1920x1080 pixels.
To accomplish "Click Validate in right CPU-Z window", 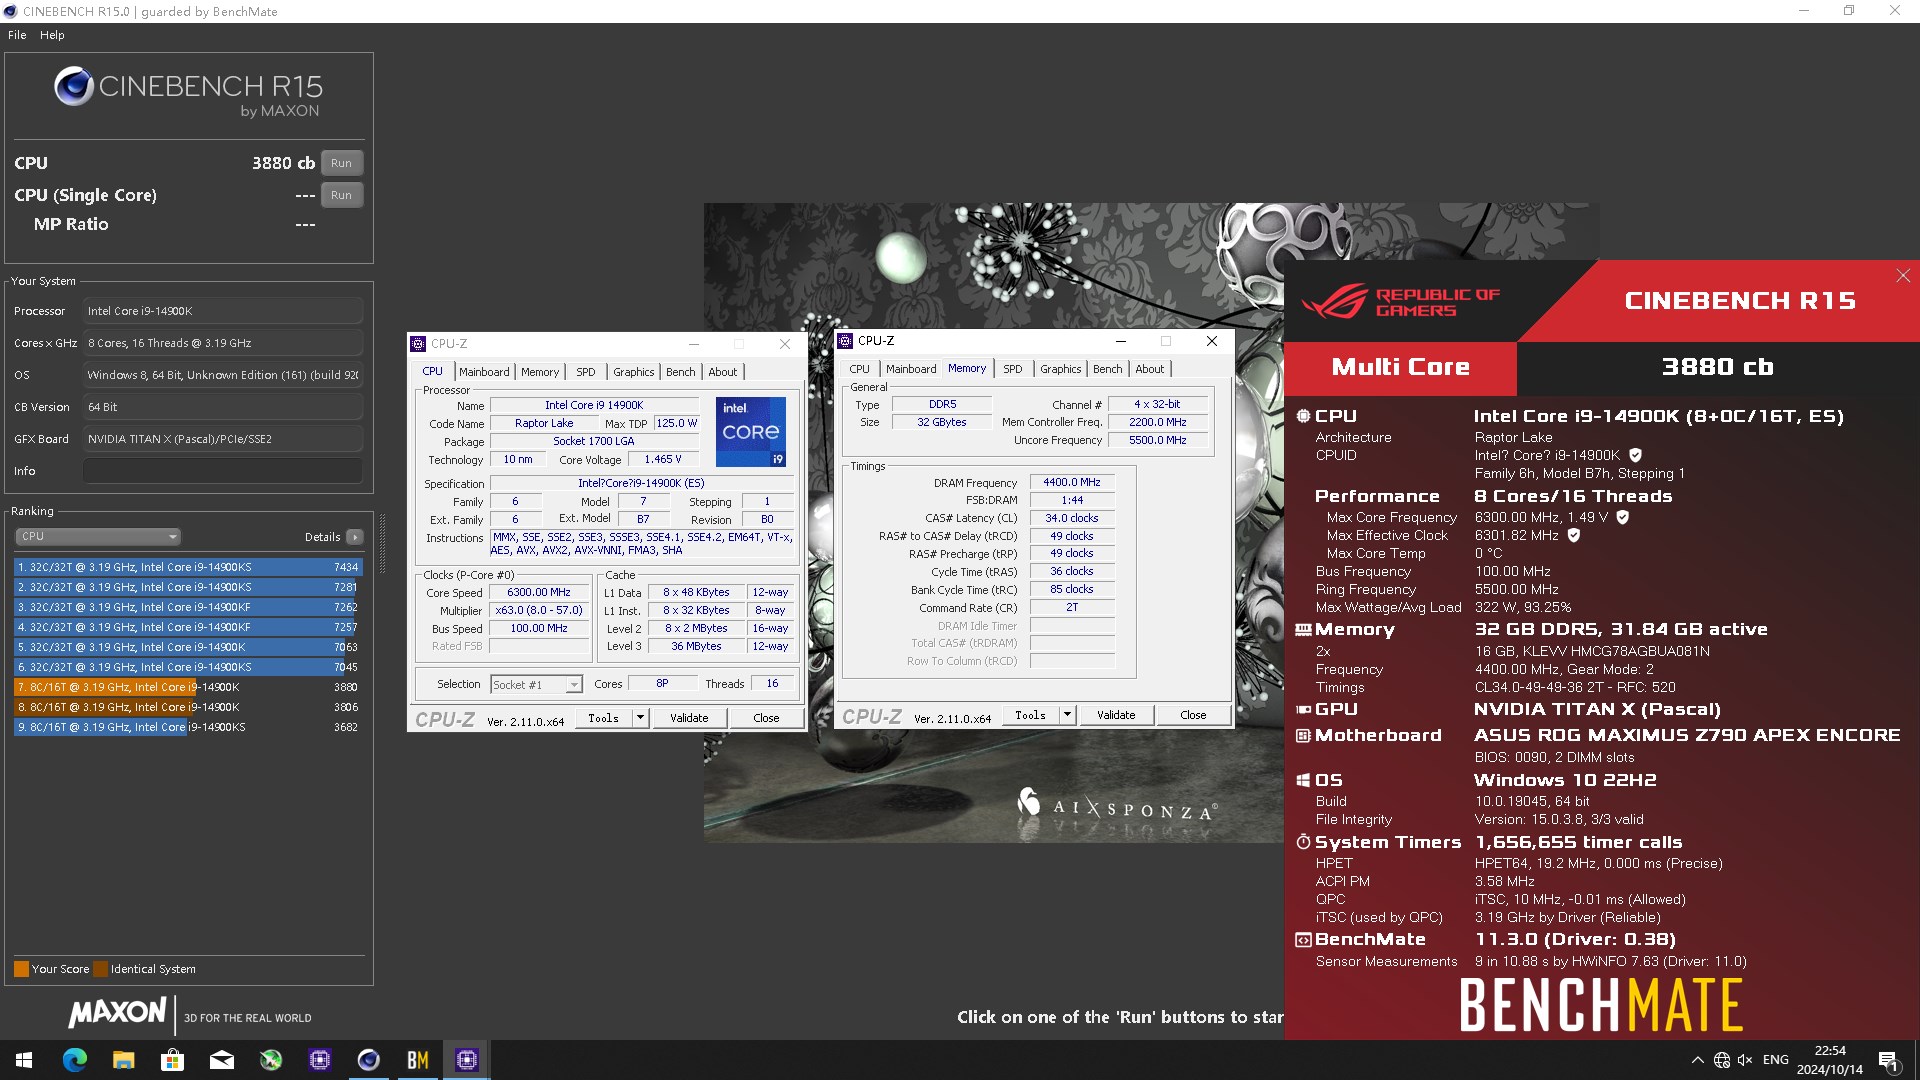I will click(x=1116, y=715).
